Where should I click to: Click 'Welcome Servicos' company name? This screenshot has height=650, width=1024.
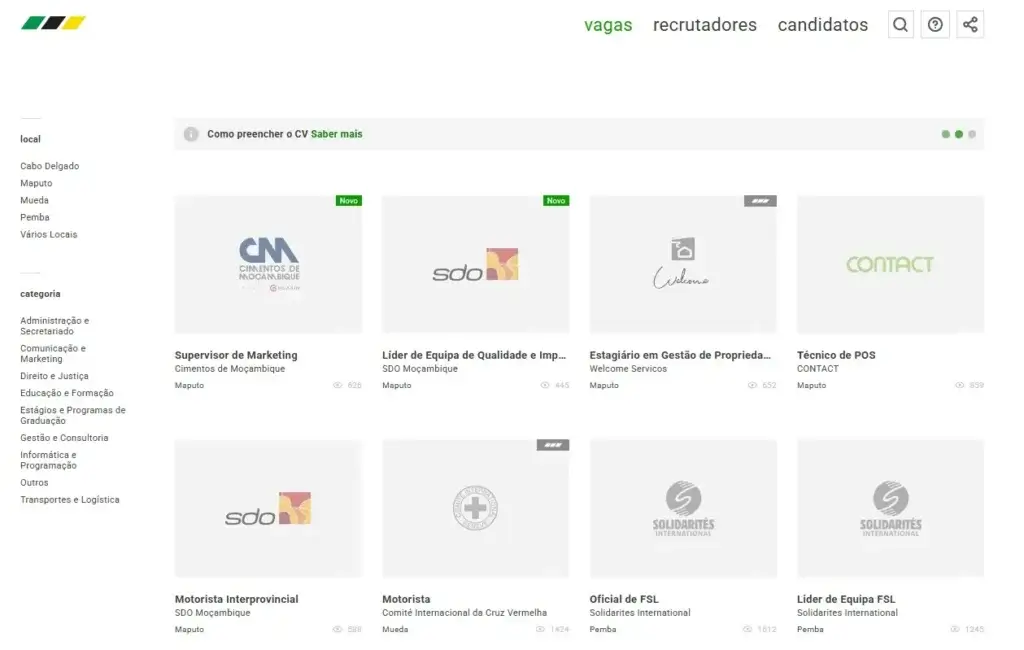[x=628, y=369]
